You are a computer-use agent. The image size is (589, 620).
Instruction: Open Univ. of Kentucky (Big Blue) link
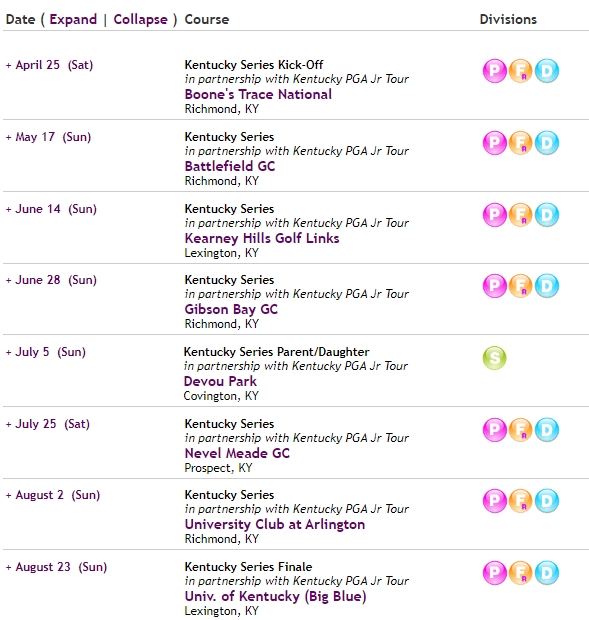point(276,596)
